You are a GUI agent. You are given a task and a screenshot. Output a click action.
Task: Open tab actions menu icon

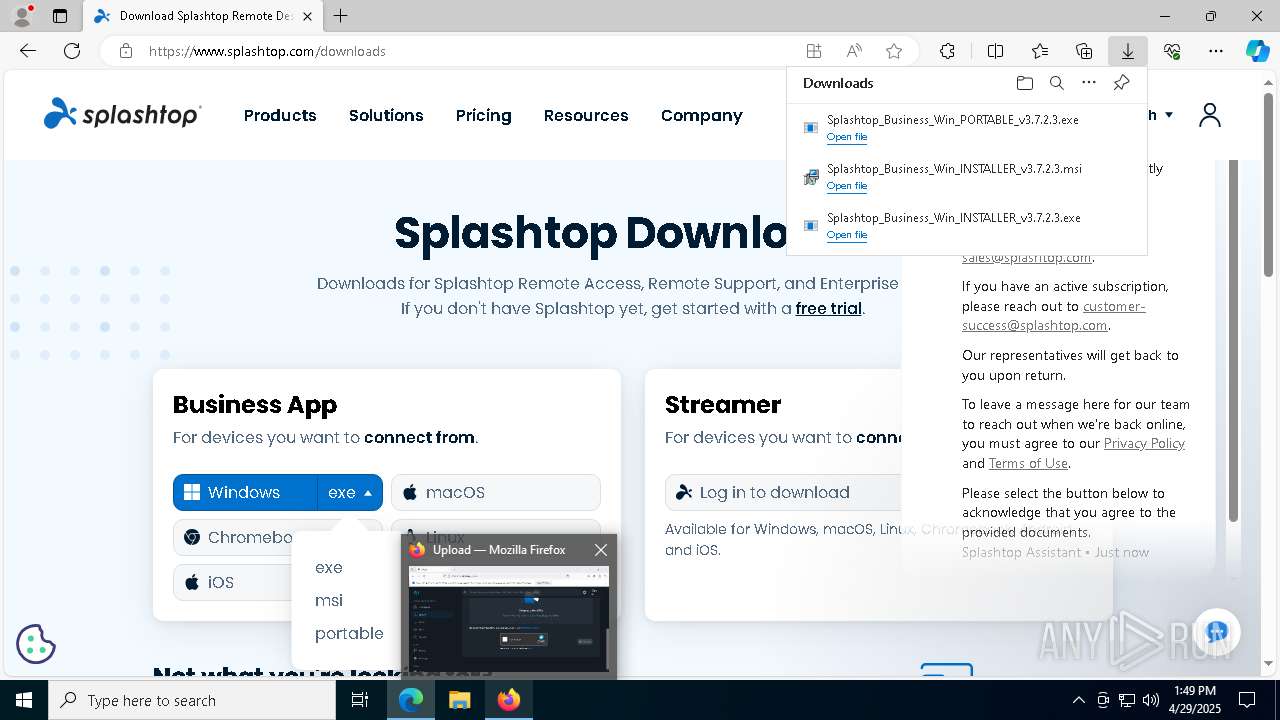[60, 16]
